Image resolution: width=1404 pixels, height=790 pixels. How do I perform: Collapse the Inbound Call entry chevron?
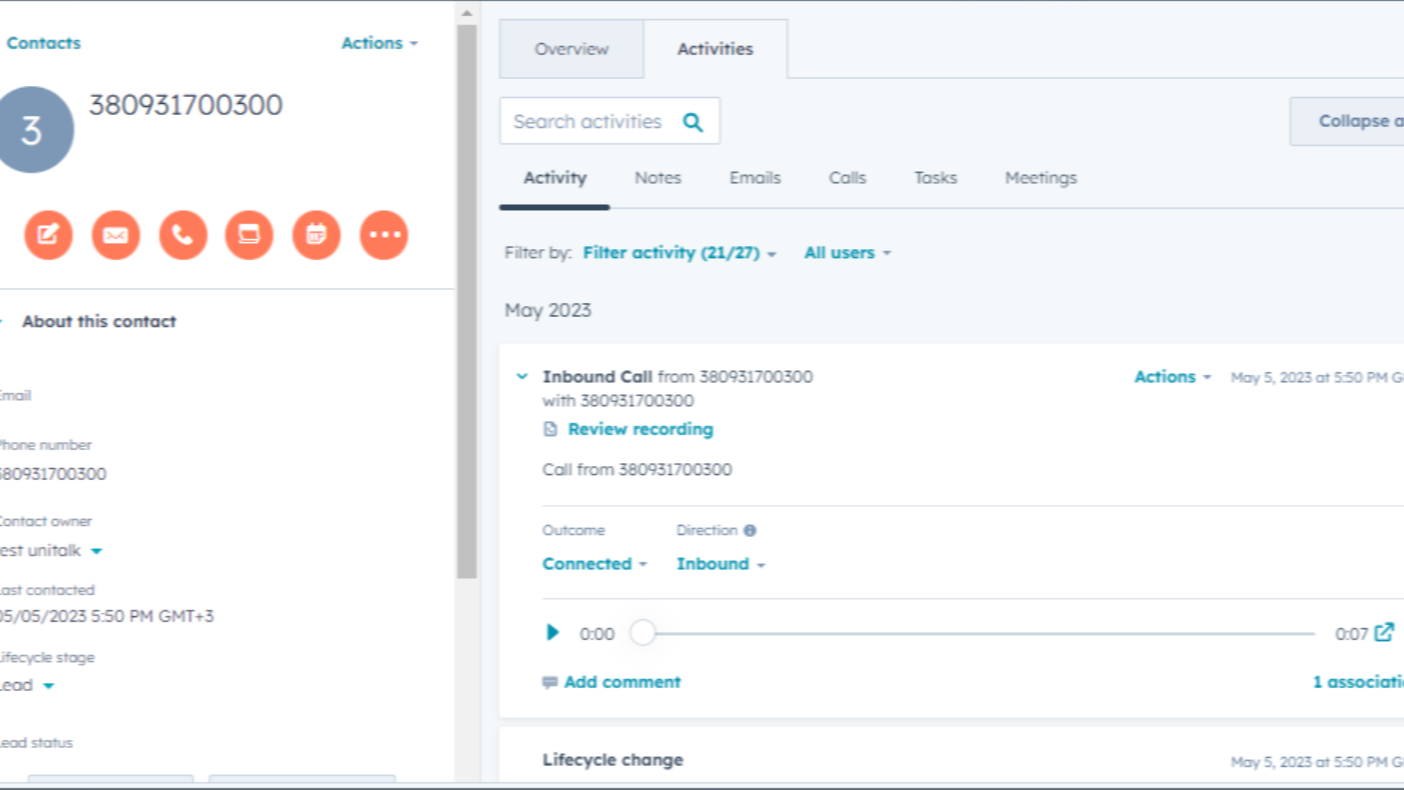[521, 377]
